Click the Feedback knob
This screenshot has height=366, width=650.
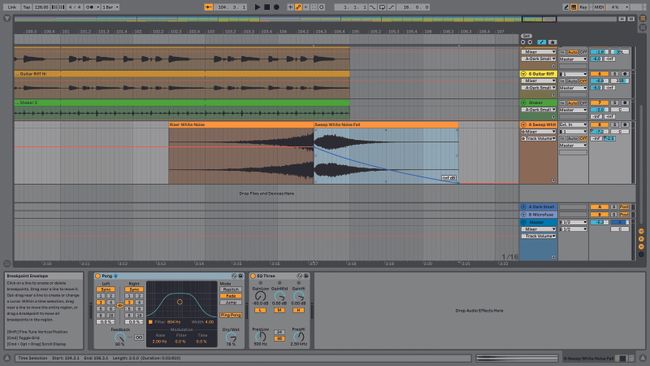click(119, 337)
